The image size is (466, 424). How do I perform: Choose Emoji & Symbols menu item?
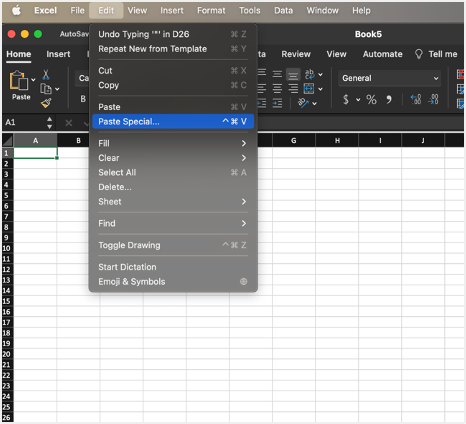point(173,282)
